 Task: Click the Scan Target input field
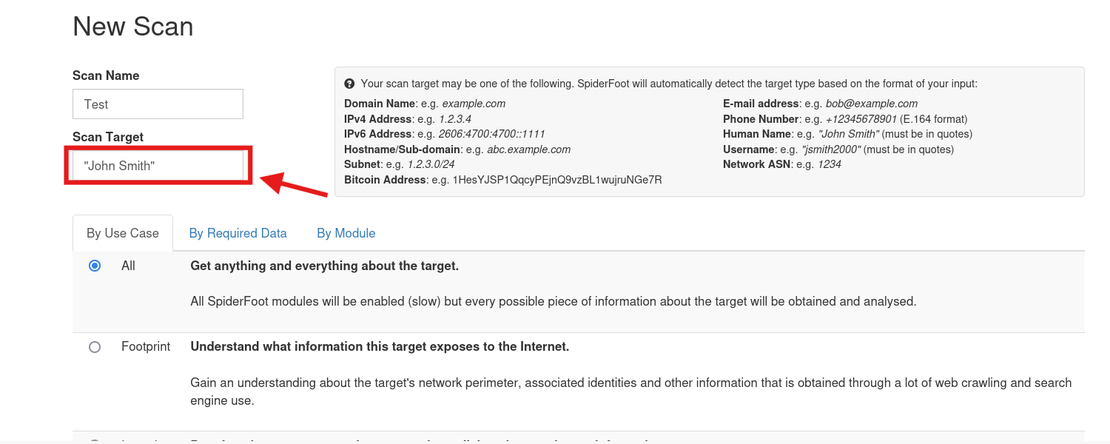(158, 166)
